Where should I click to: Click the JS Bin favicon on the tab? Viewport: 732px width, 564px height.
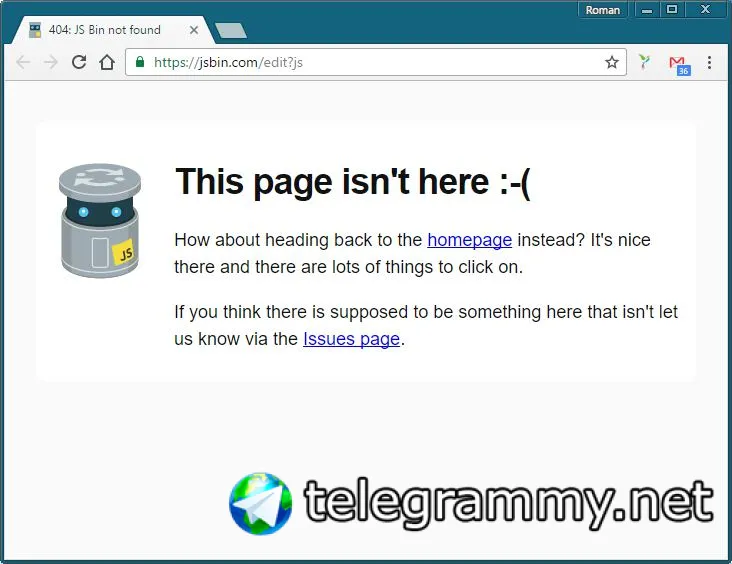click(x=35, y=30)
